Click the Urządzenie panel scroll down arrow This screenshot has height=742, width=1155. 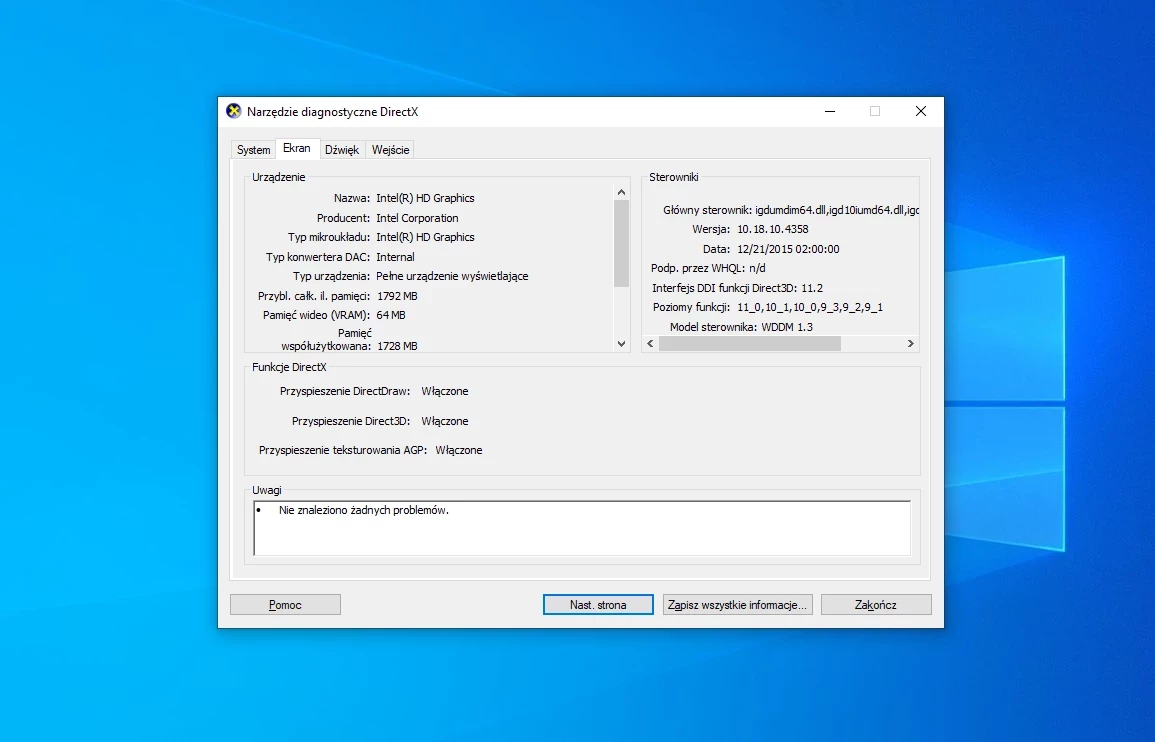(622, 343)
